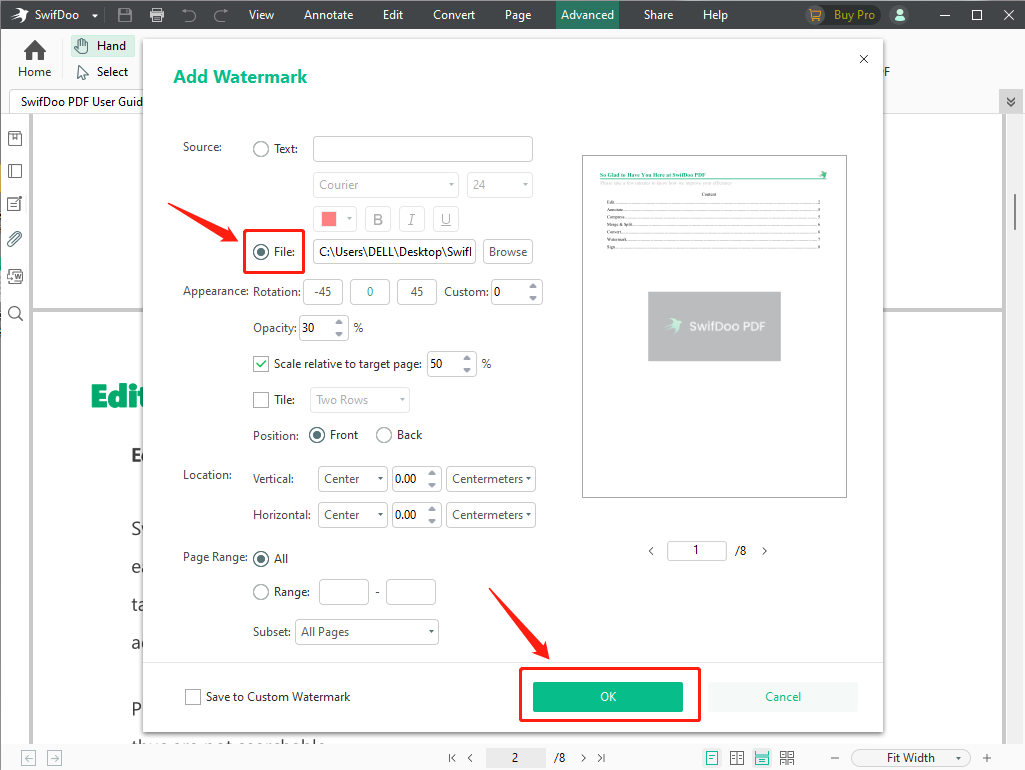Set watermark position to Back
The width and height of the screenshot is (1025, 770).
click(x=384, y=435)
